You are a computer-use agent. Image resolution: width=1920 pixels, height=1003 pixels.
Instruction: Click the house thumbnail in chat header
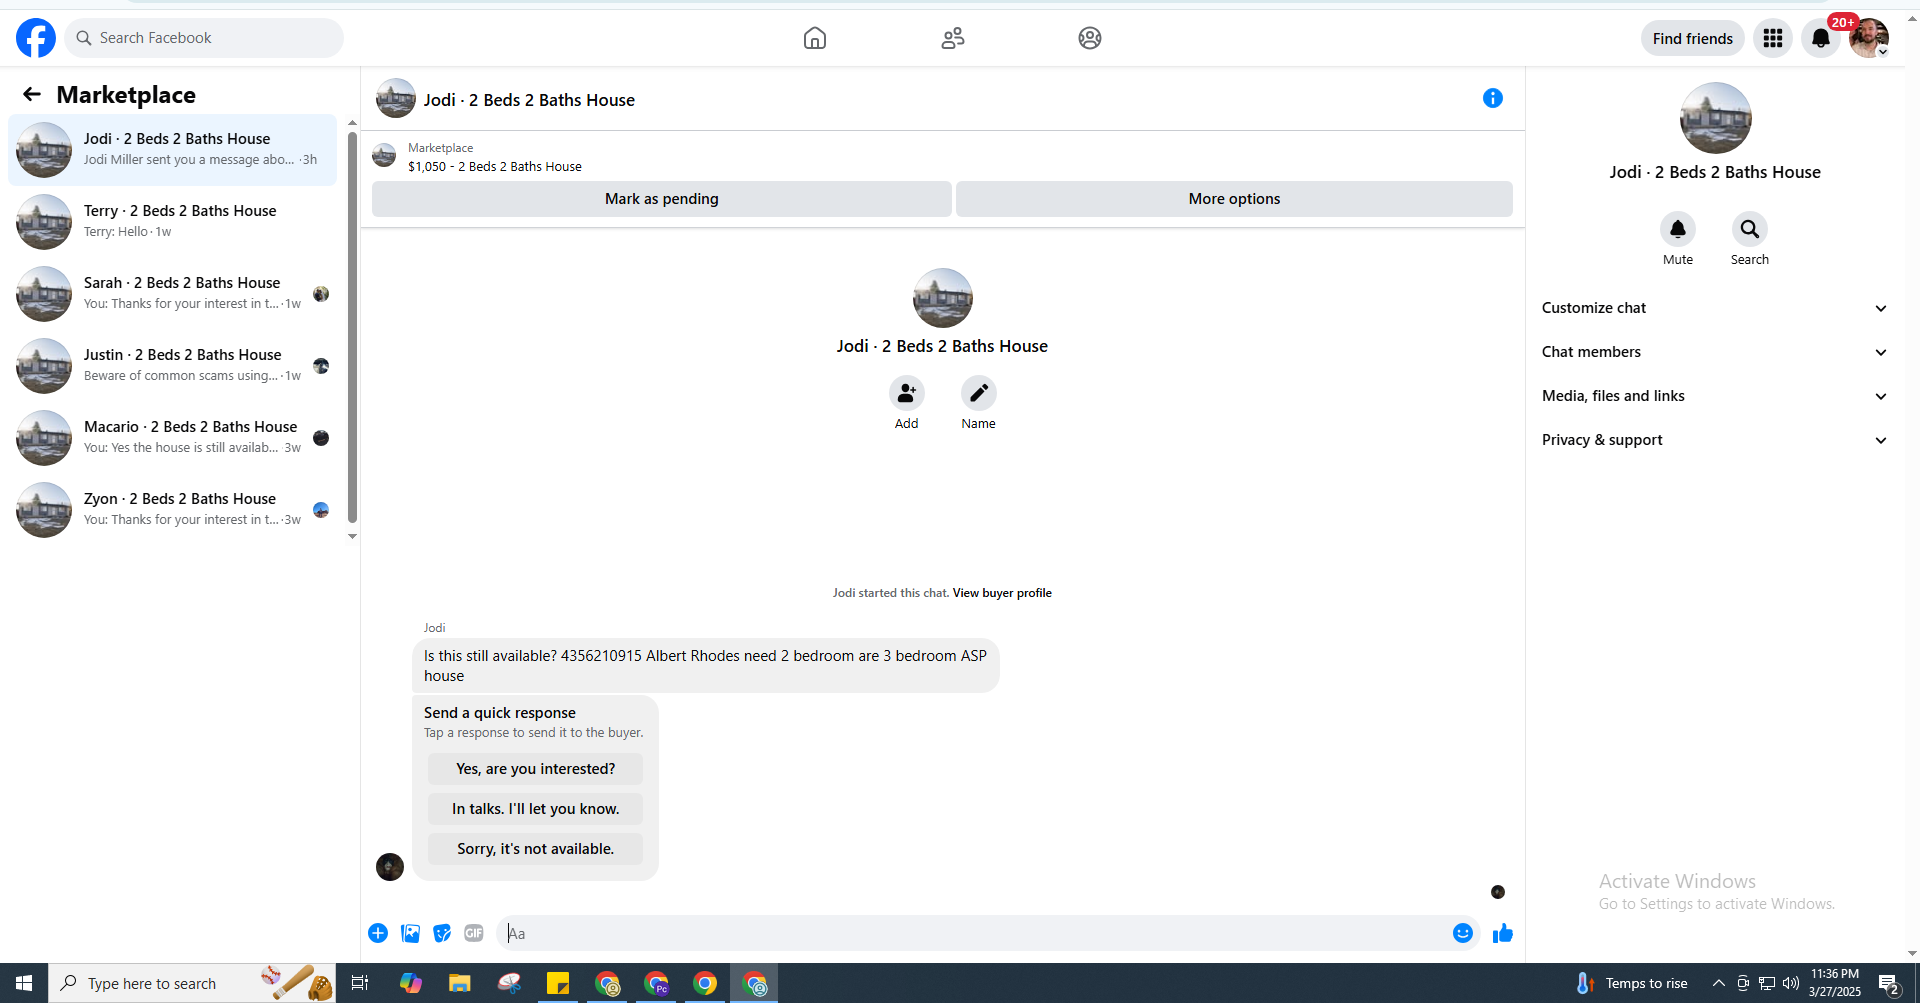tap(396, 99)
